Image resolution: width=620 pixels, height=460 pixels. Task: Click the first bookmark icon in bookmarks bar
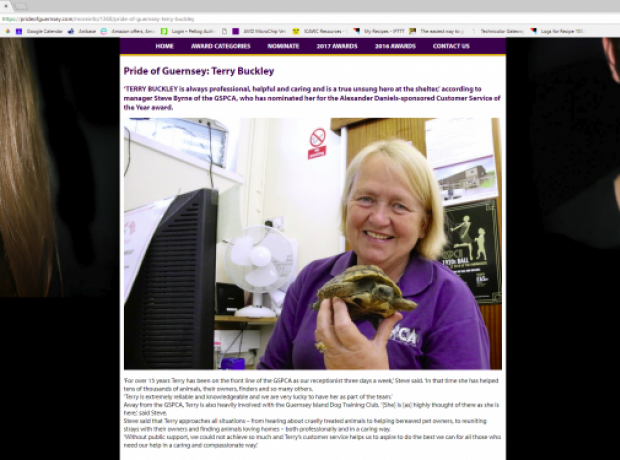pyautogui.click(x=8, y=31)
